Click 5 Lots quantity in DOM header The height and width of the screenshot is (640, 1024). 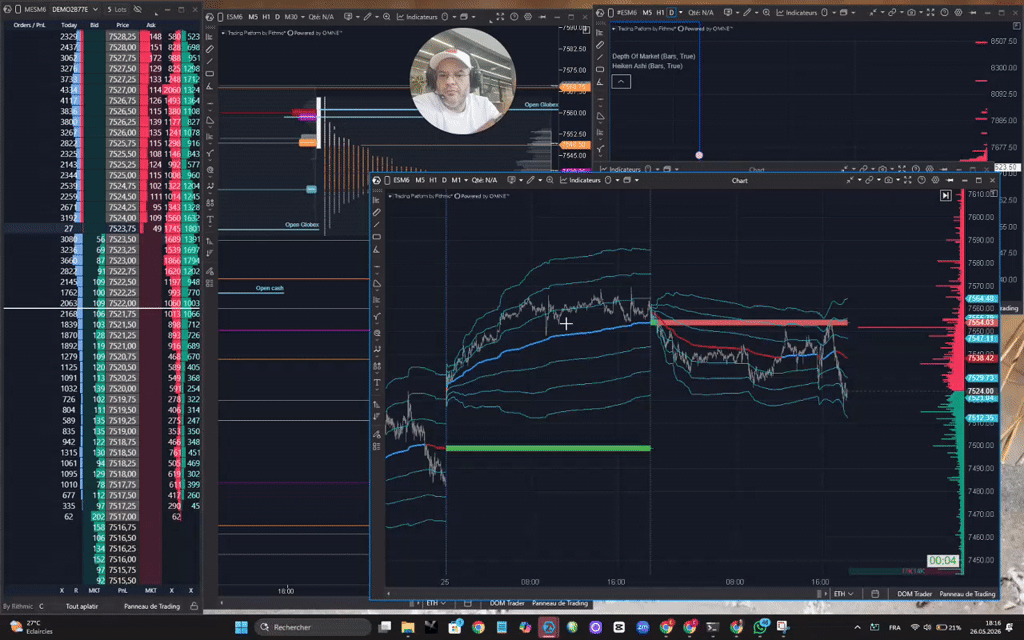117,9
